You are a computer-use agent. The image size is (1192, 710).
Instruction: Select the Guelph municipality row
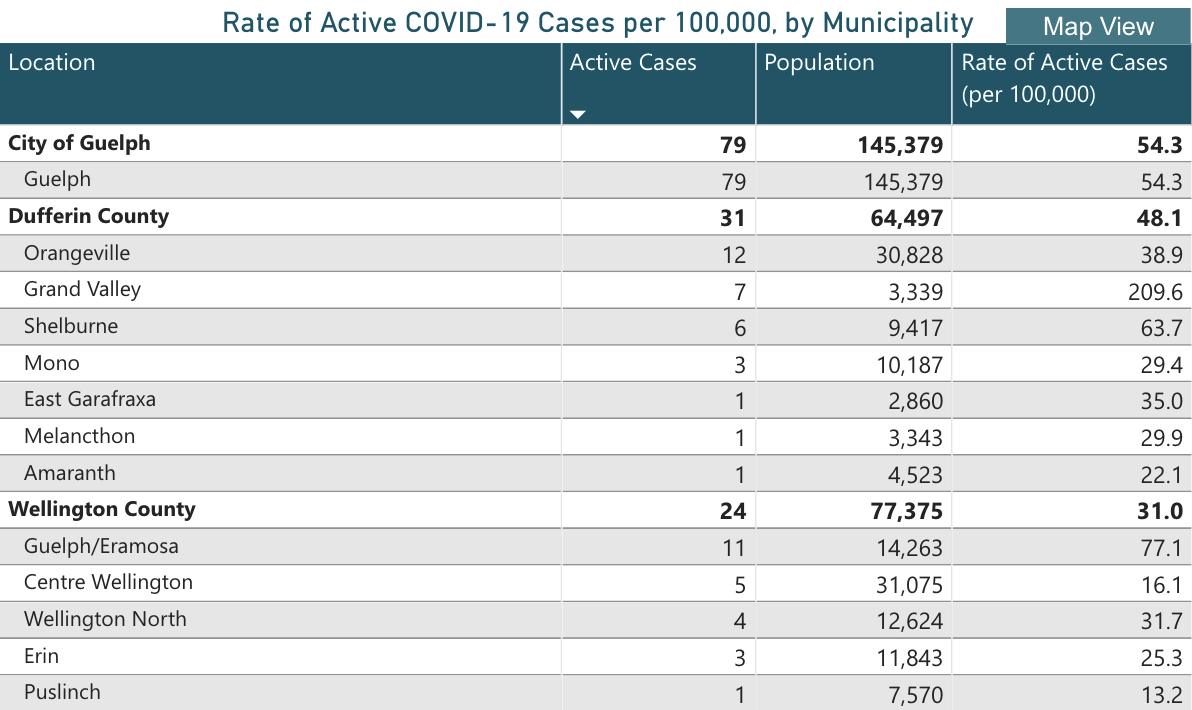click(x=57, y=180)
